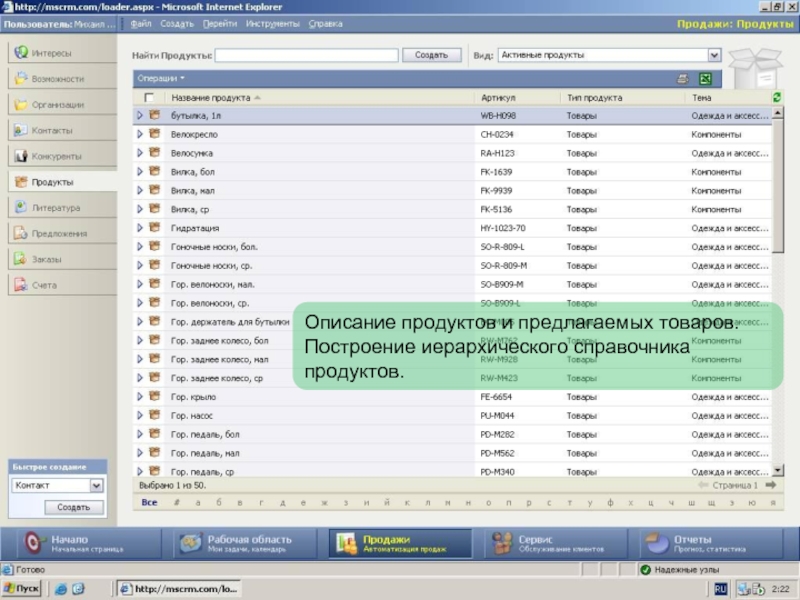Click the product icon for Велокресло row
Viewport: 800px width, 600px height.
[x=155, y=134]
